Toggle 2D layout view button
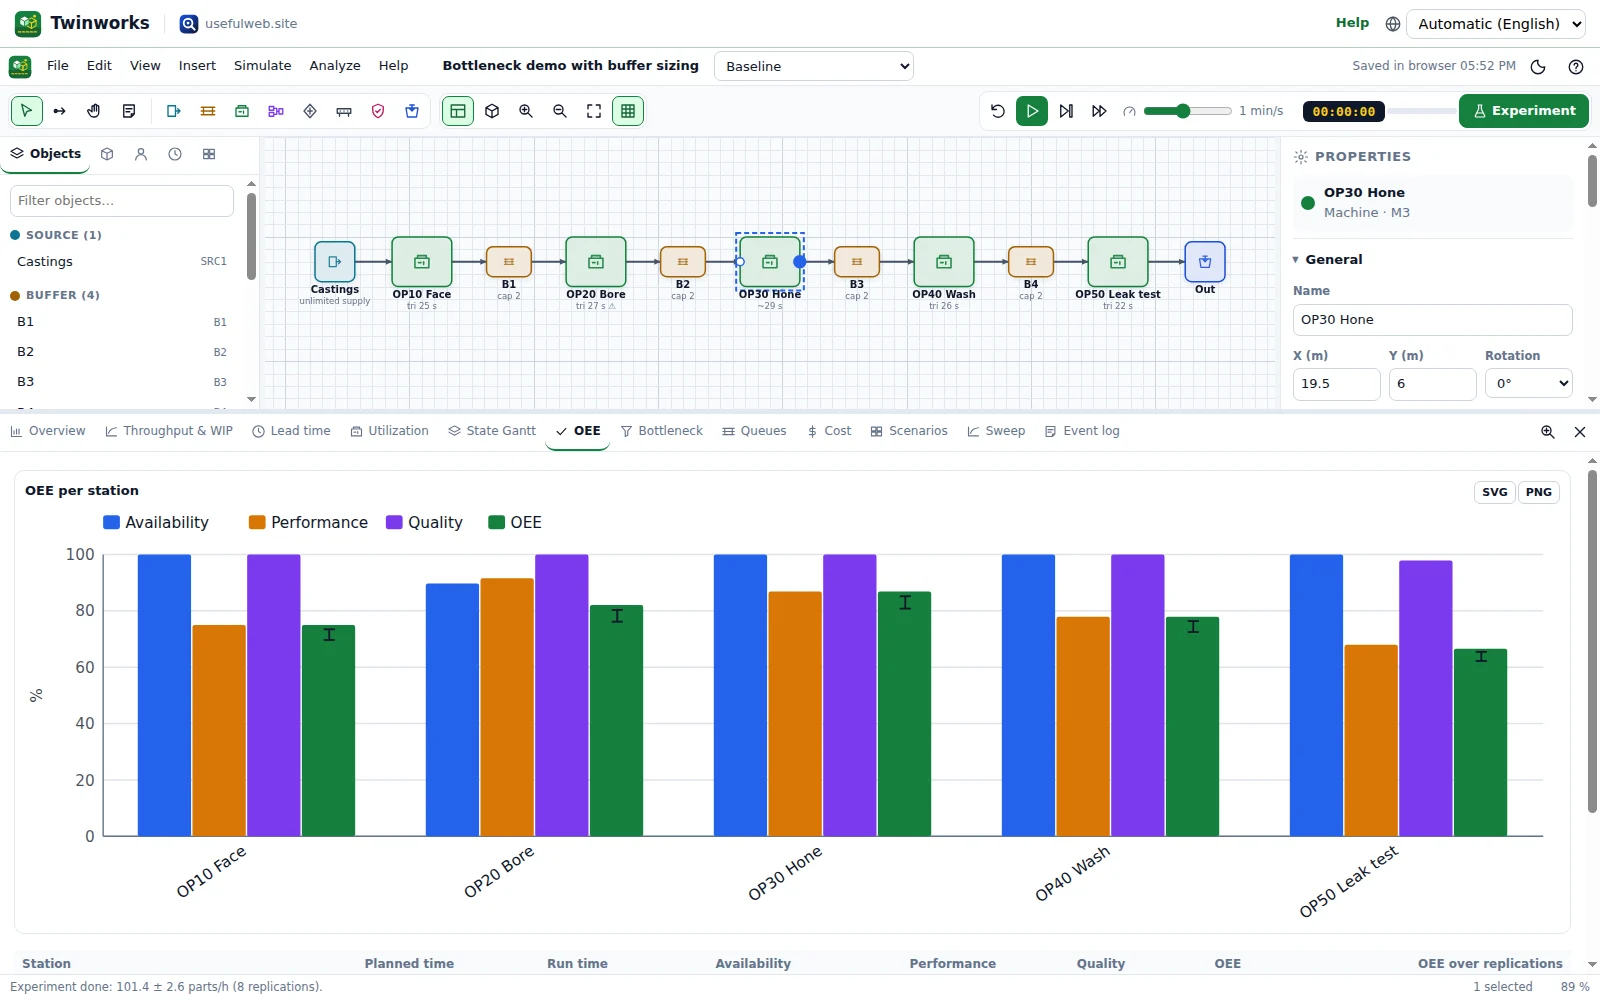This screenshot has width=1600, height=1000. pyautogui.click(x=458, y=111)
